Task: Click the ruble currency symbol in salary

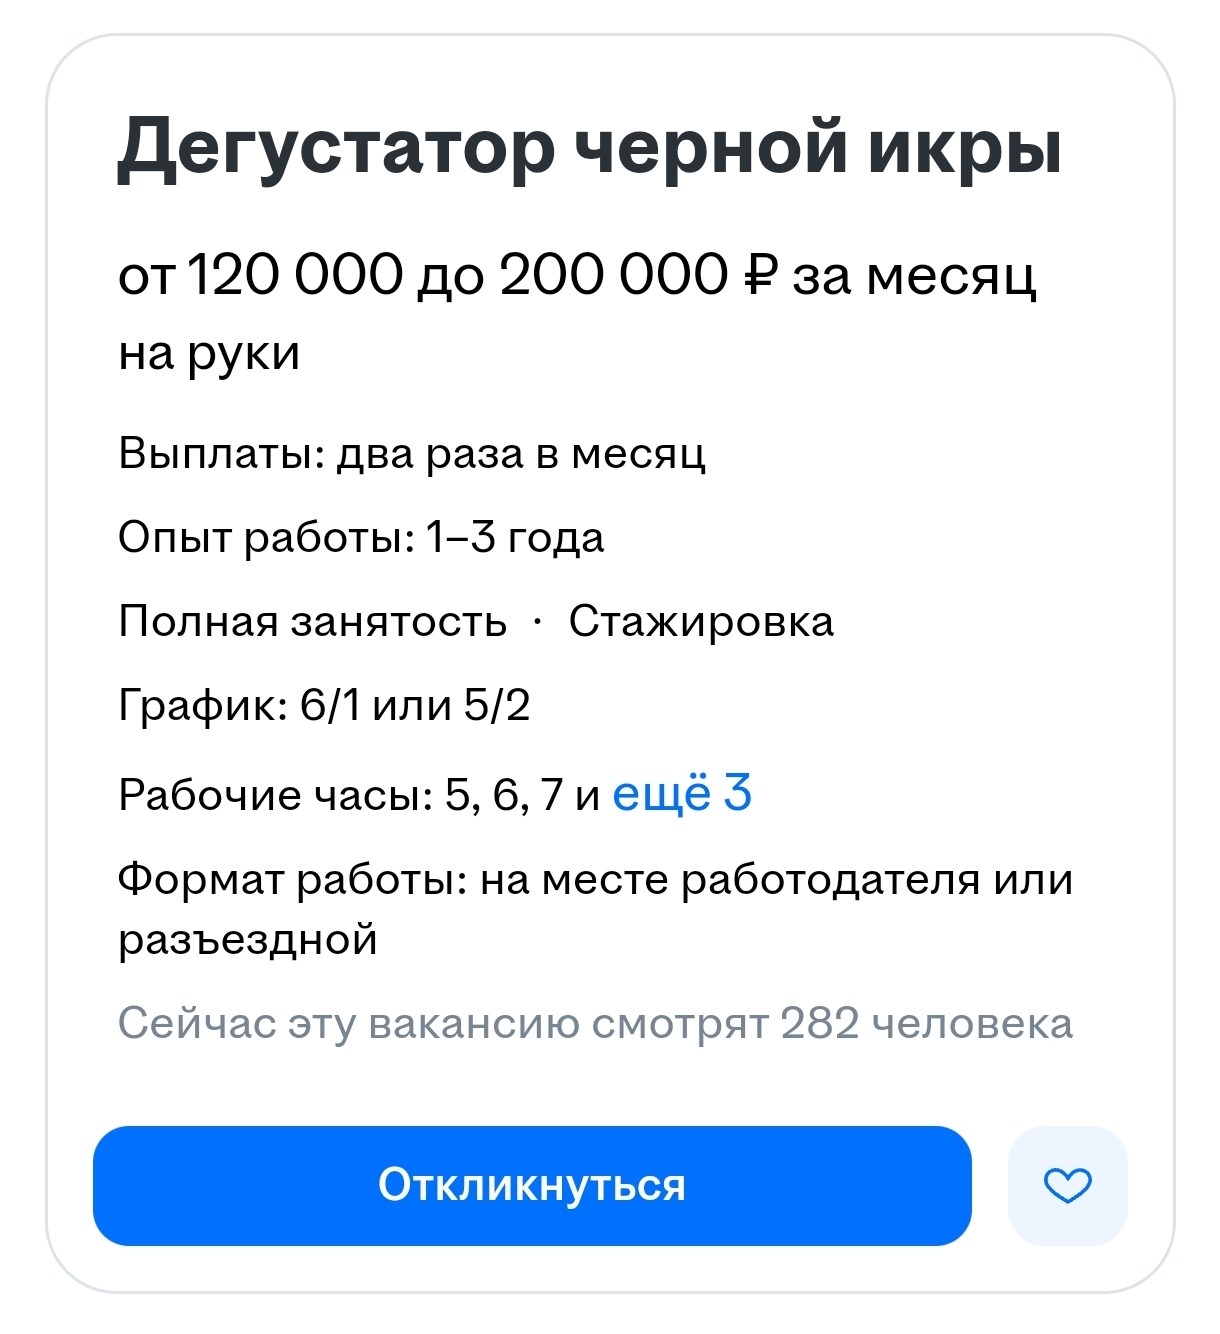Action: tap(761, 275)
